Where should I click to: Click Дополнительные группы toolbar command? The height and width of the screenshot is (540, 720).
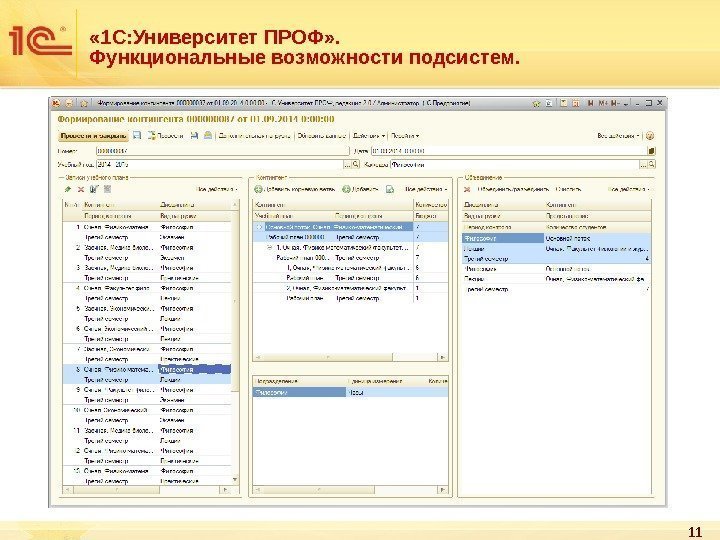tap(254, 136)
